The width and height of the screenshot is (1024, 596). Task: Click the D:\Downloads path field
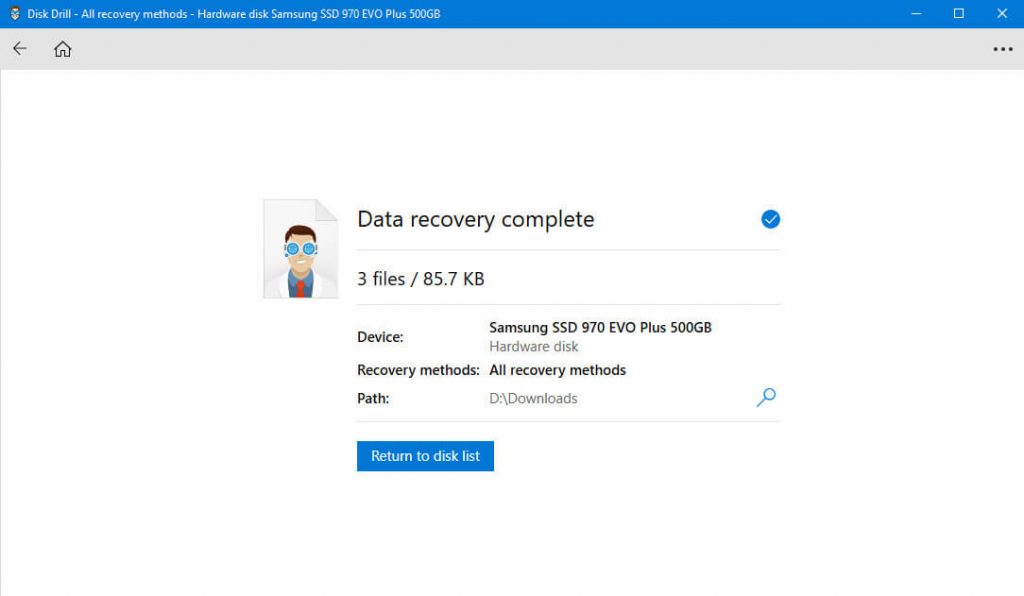[533, 398]
